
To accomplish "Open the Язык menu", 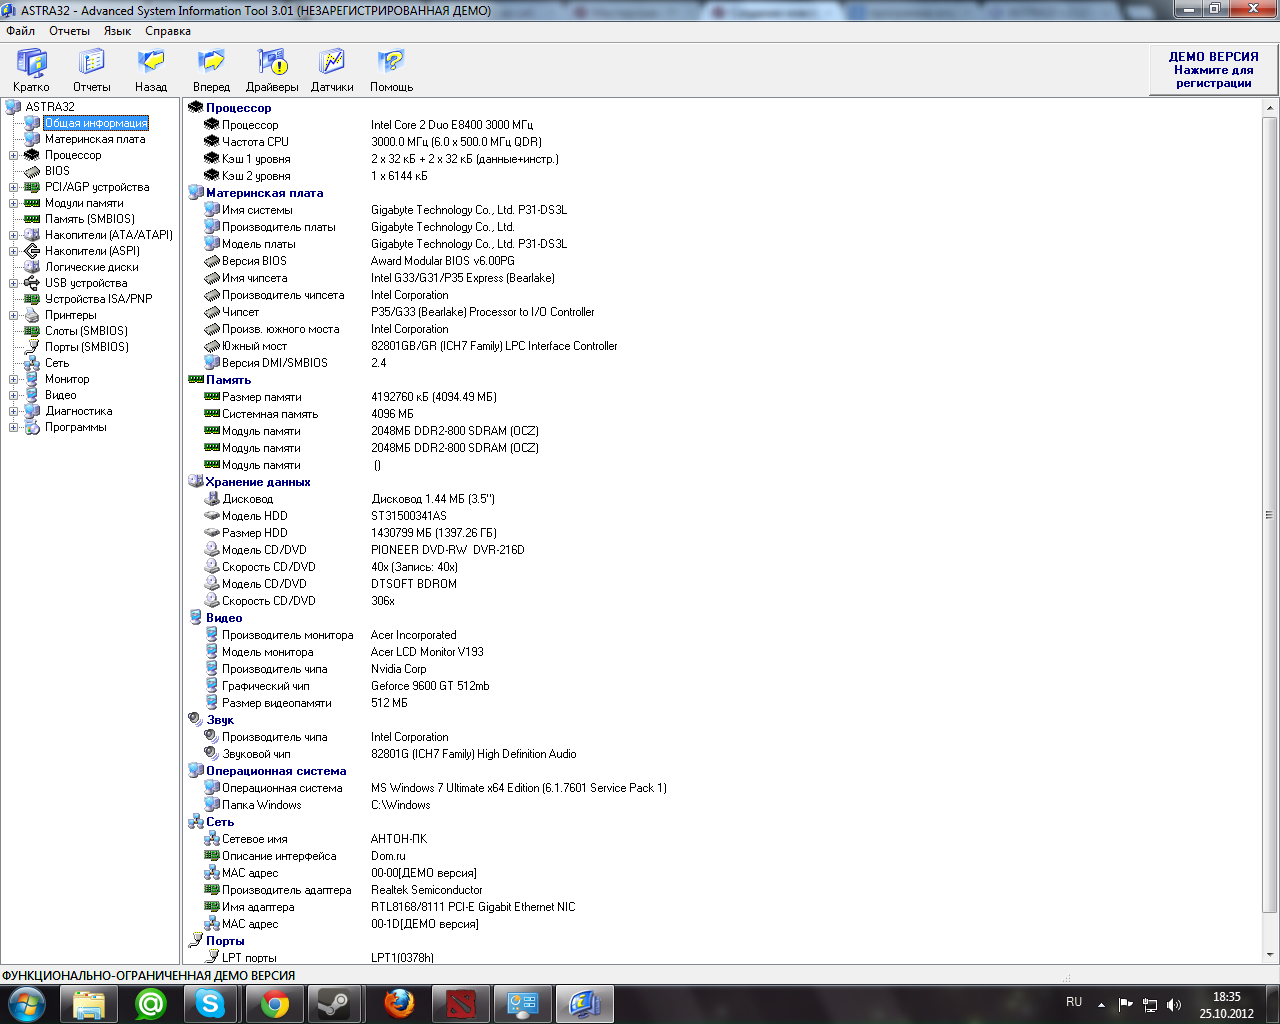I will click(x=117, y=31).
